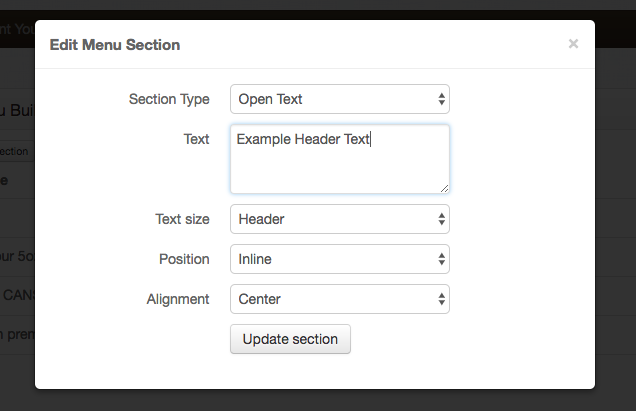The image size is (636, 411).
Task: Click the textarea resize handle corner
Action: [x=444, y=188]
